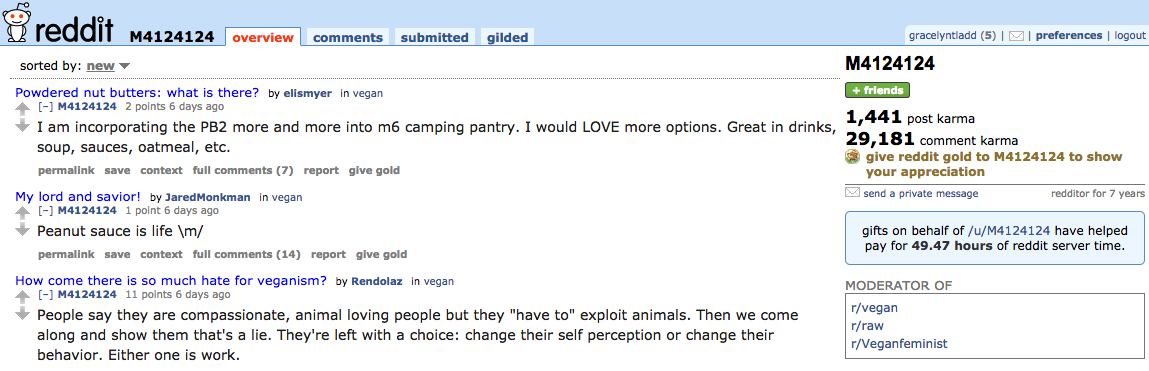Viewport: 1149px width, 371px height.
Task: Switch to the gilded tab
Action: point(508,37)
